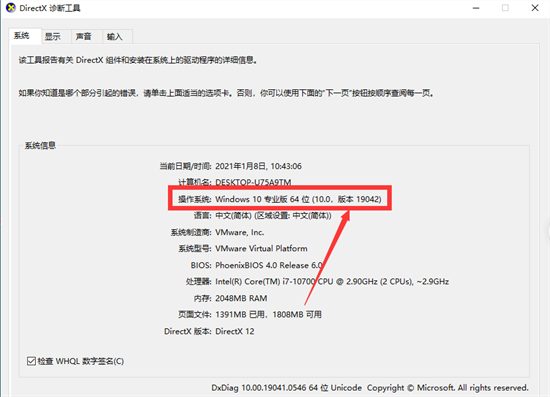Image resolution: width=550 pixels, height=397 pixels.
Task: Click computer name DESKTOP-U75A9TM
Action: [253, 182]
